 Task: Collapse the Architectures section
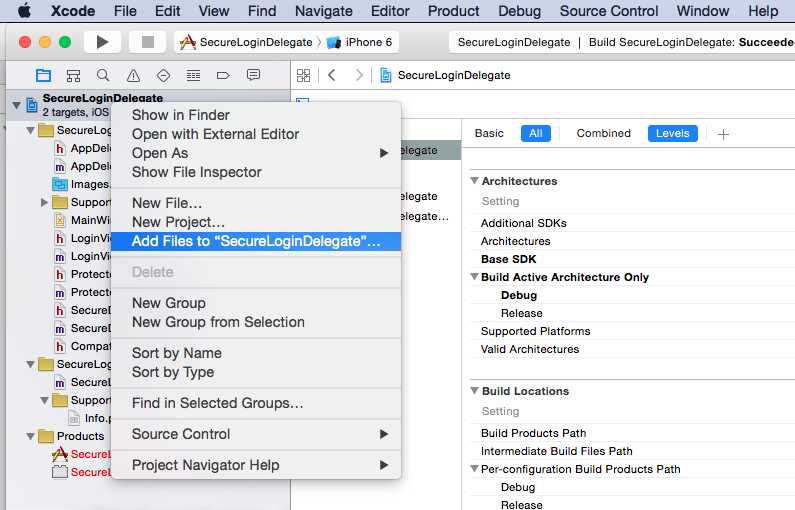click(x=474, y=180)
